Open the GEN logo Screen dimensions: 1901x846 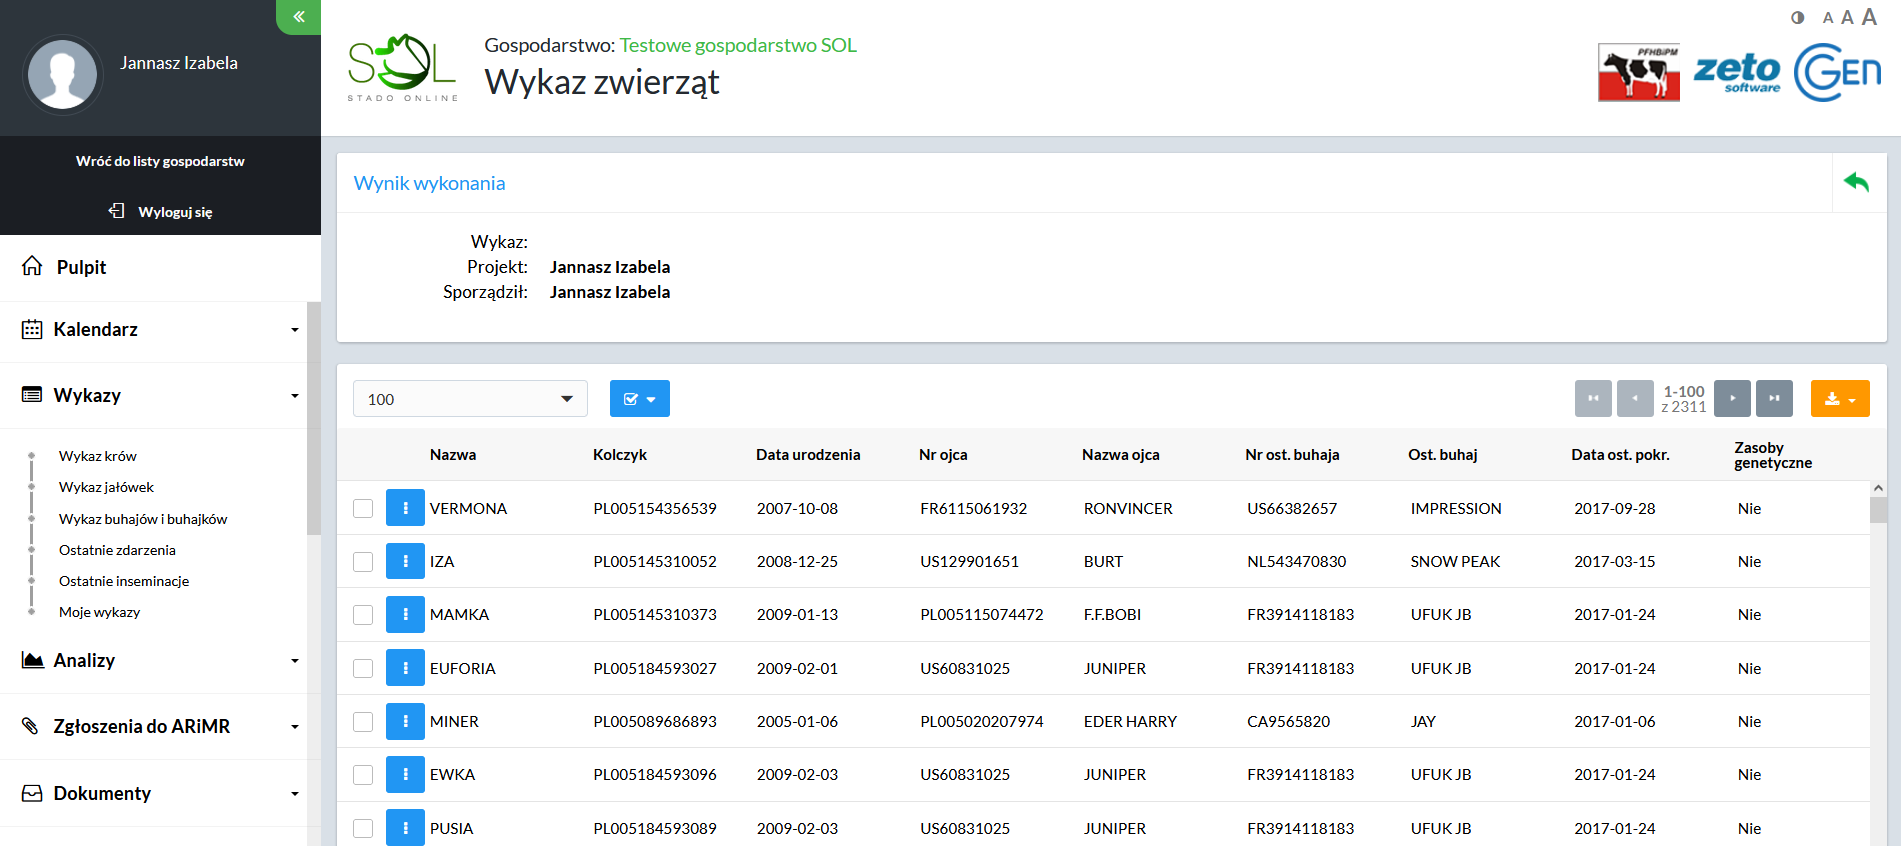(x=1837, y=72)
